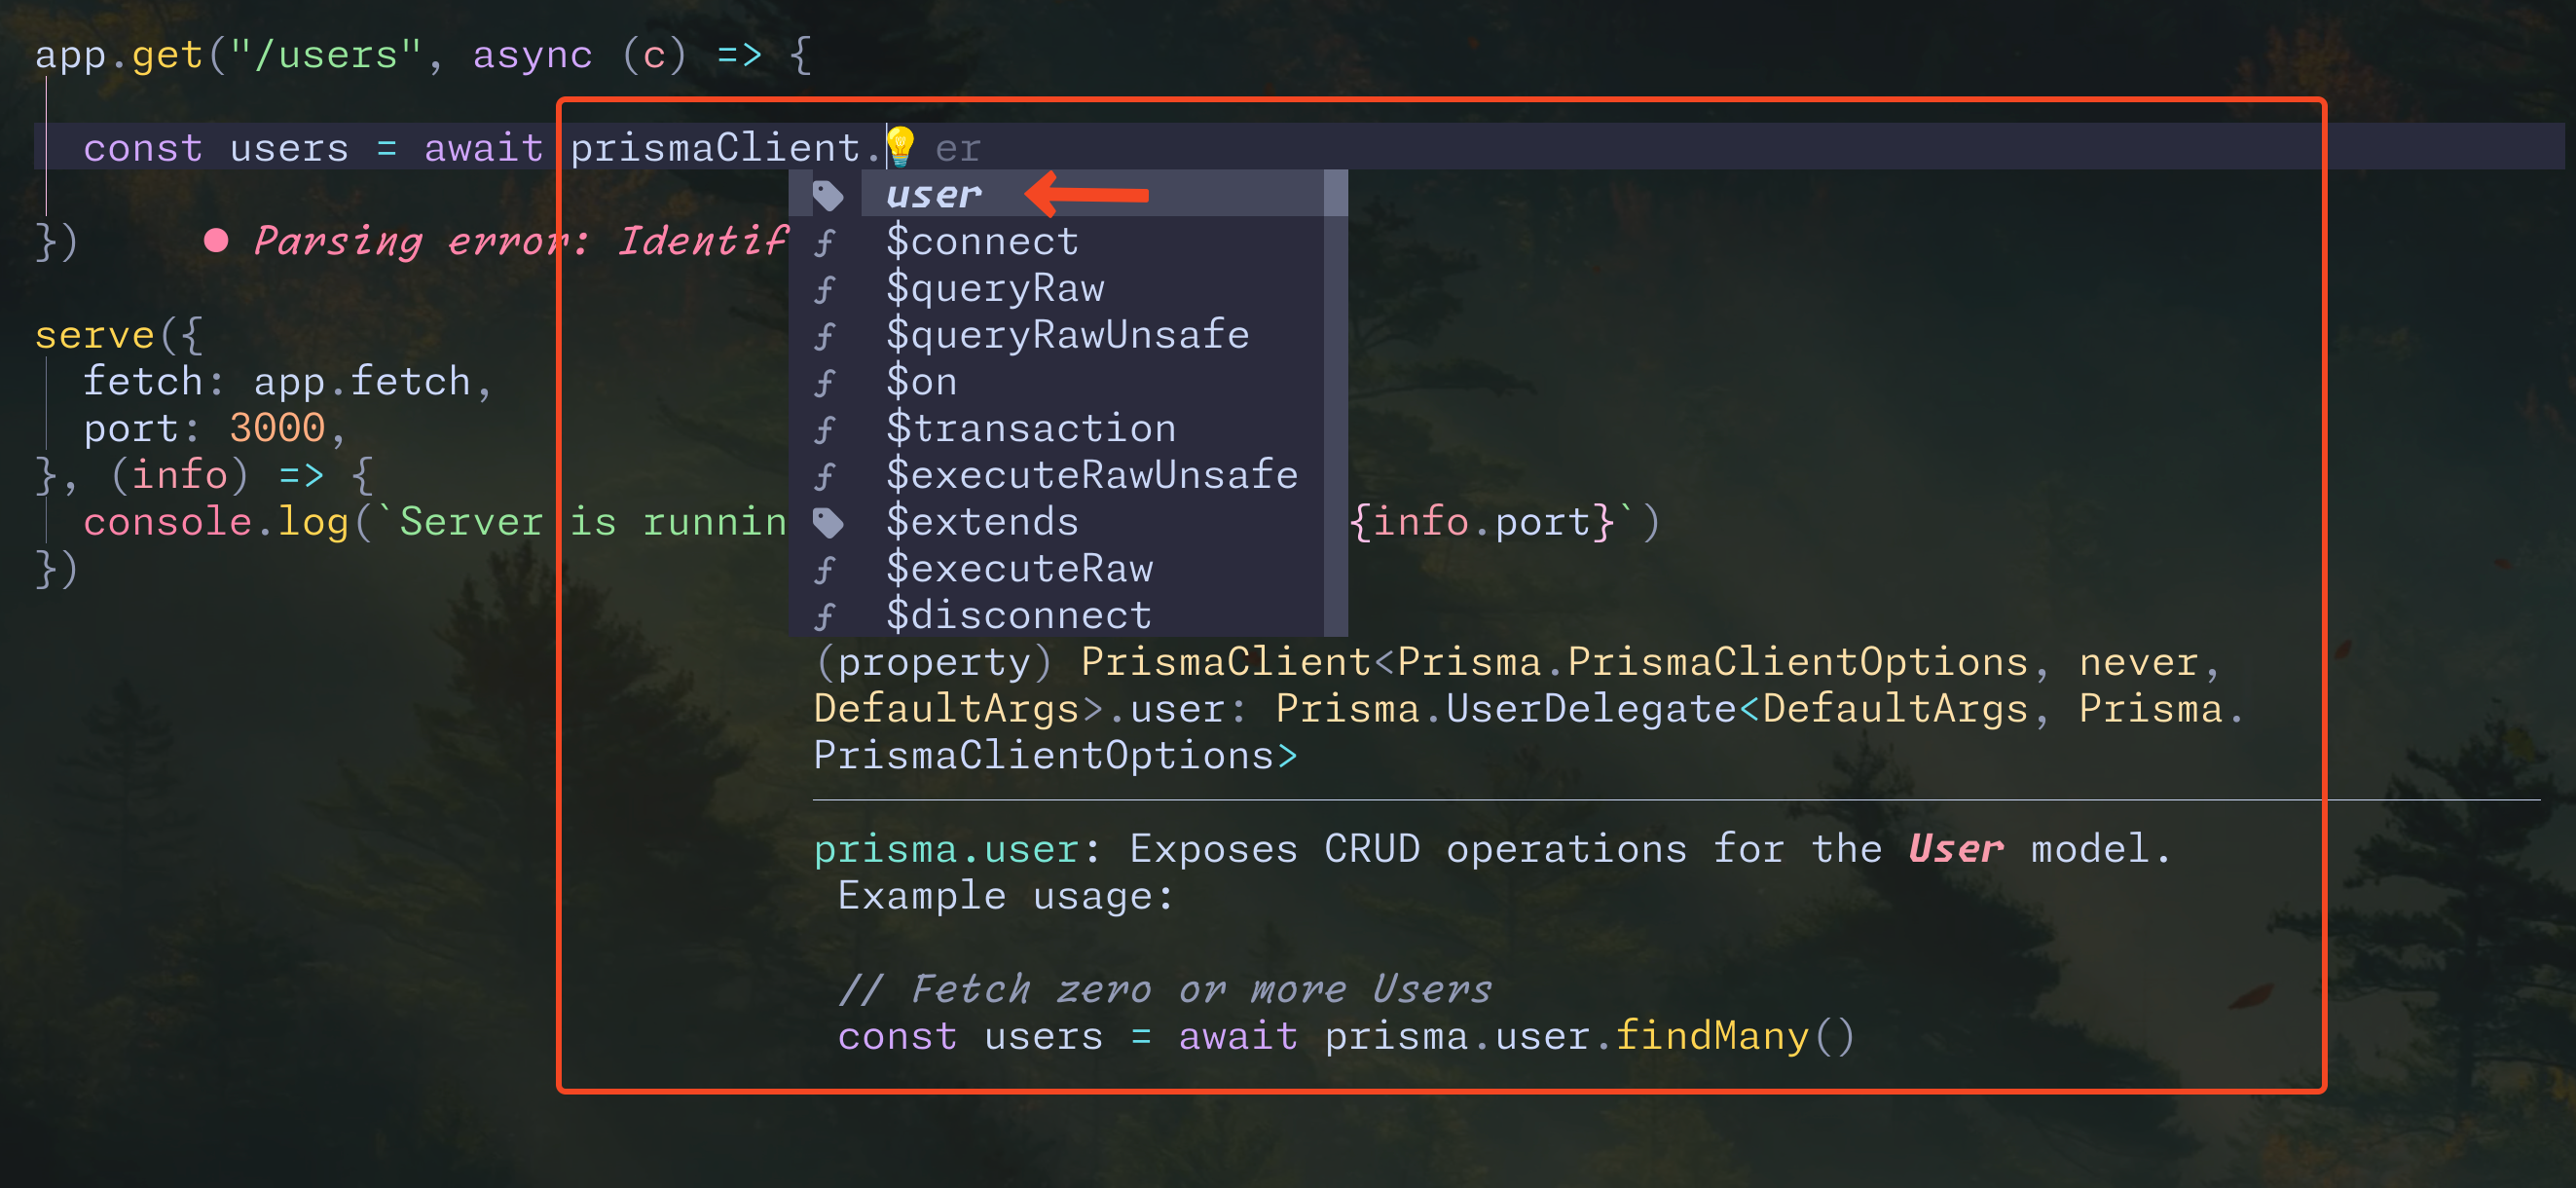Pick $queryRawUnsafe in the suggestion list
Image resolution: width=2576 pixels, height=1188 pixels.
click(x=1067, y=335)
